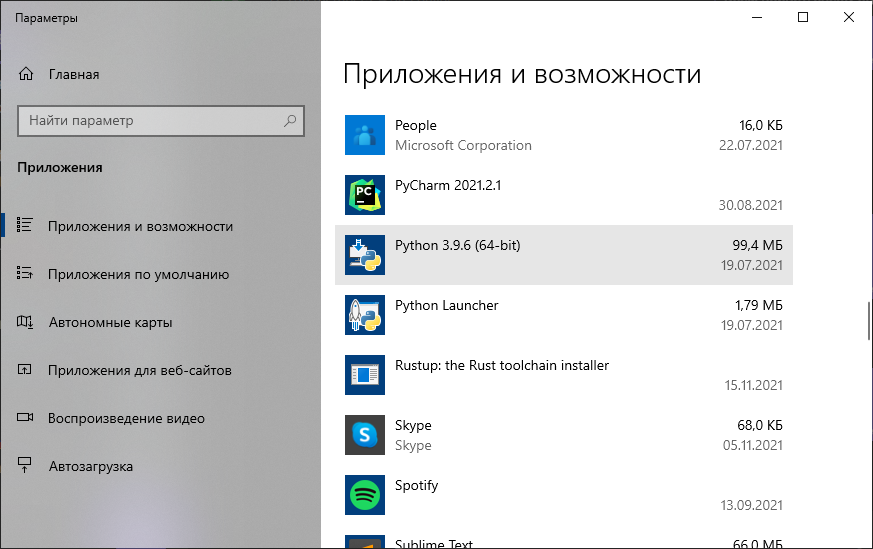Click the icon for Приложения для веб-сайтов
Screen dimensions: 873x549
click(x=24, y=369)
